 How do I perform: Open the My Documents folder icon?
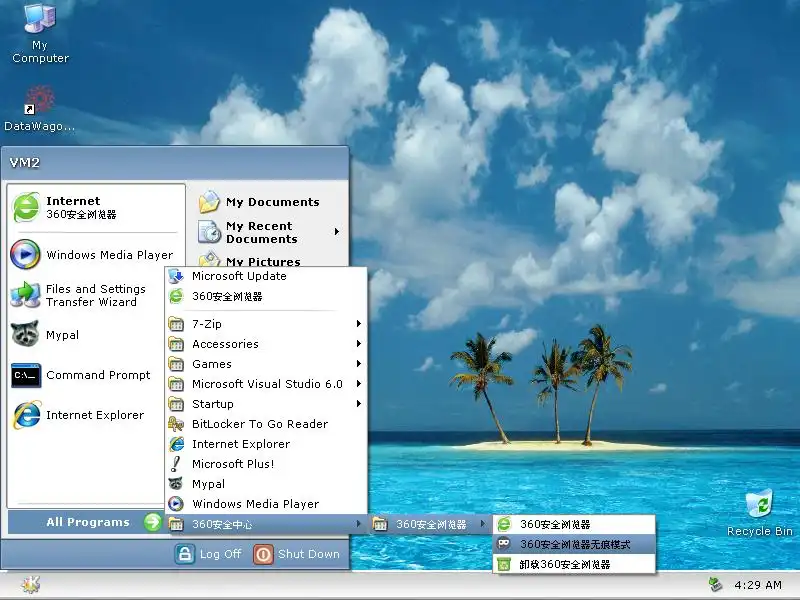pyautogui.click(x=209, y=202)
